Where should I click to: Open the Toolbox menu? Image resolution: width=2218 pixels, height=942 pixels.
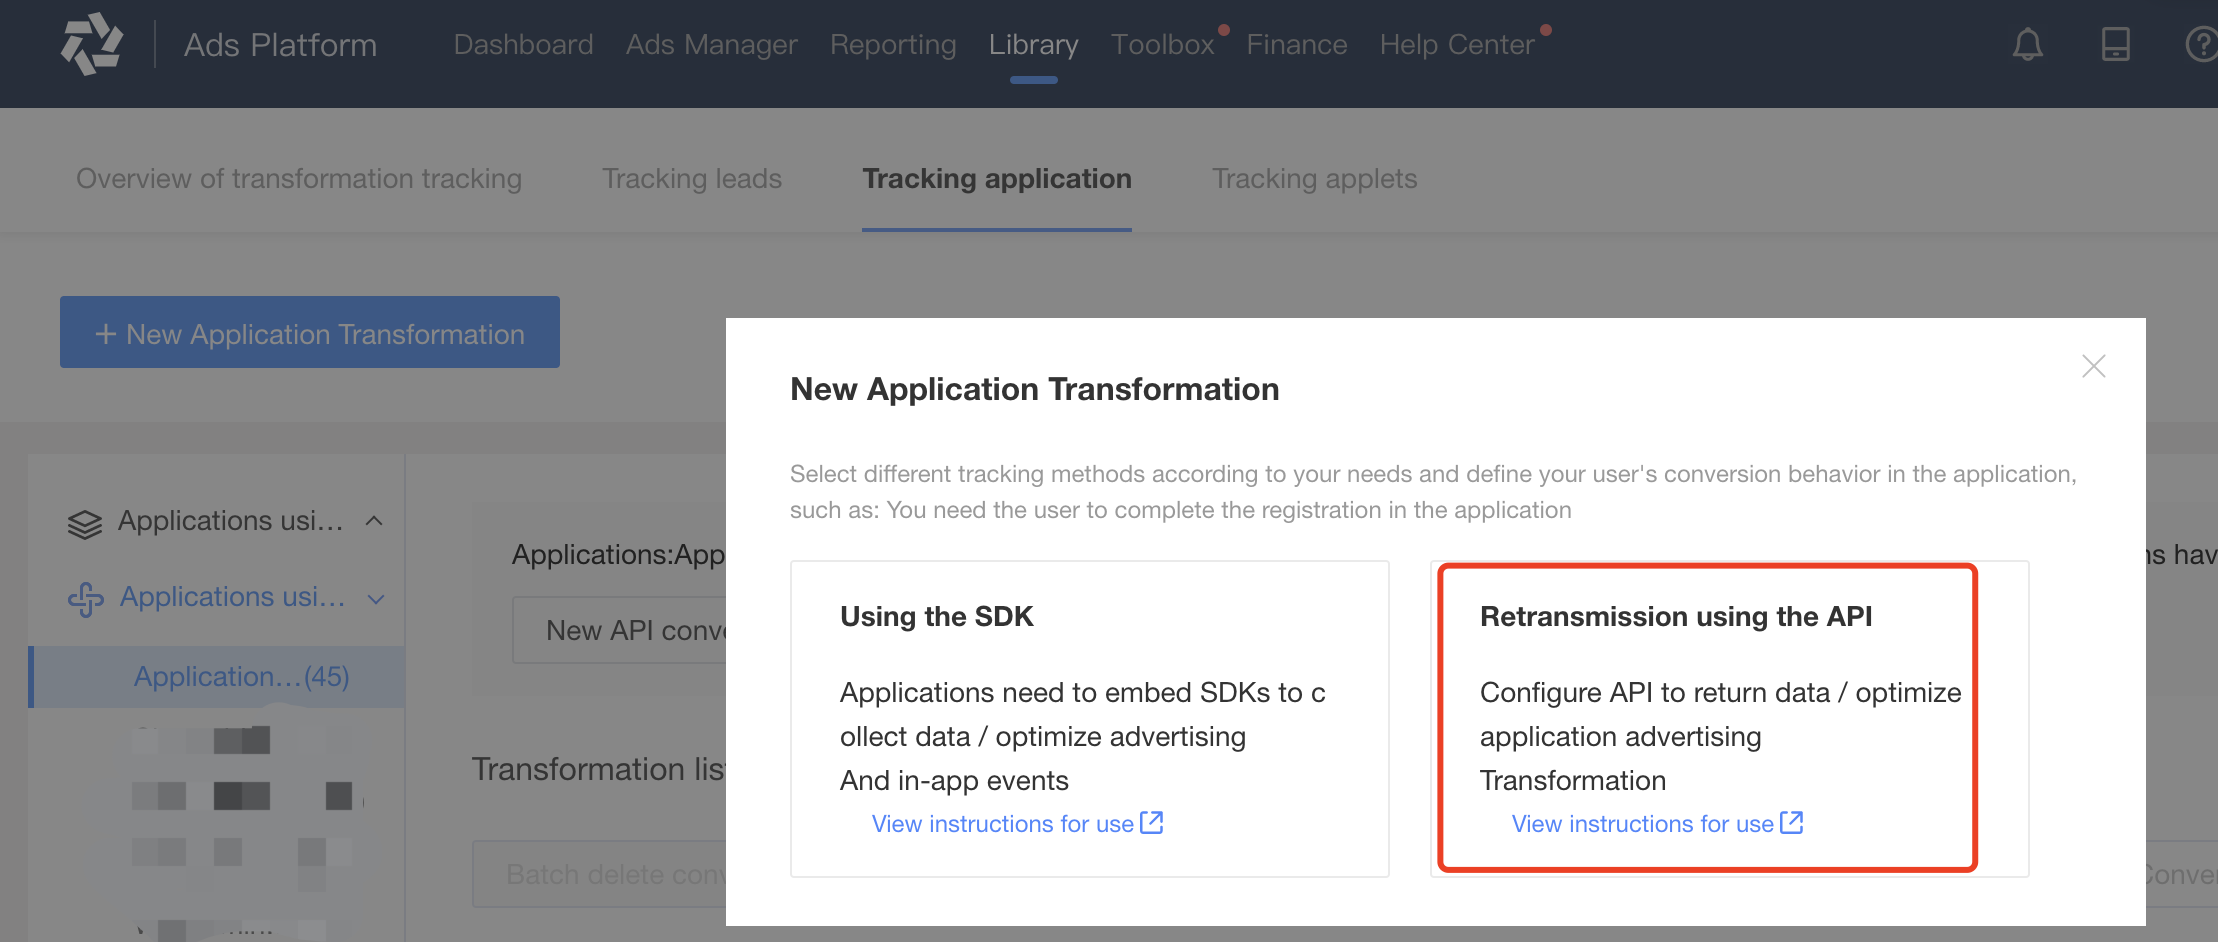point(1162,44)
